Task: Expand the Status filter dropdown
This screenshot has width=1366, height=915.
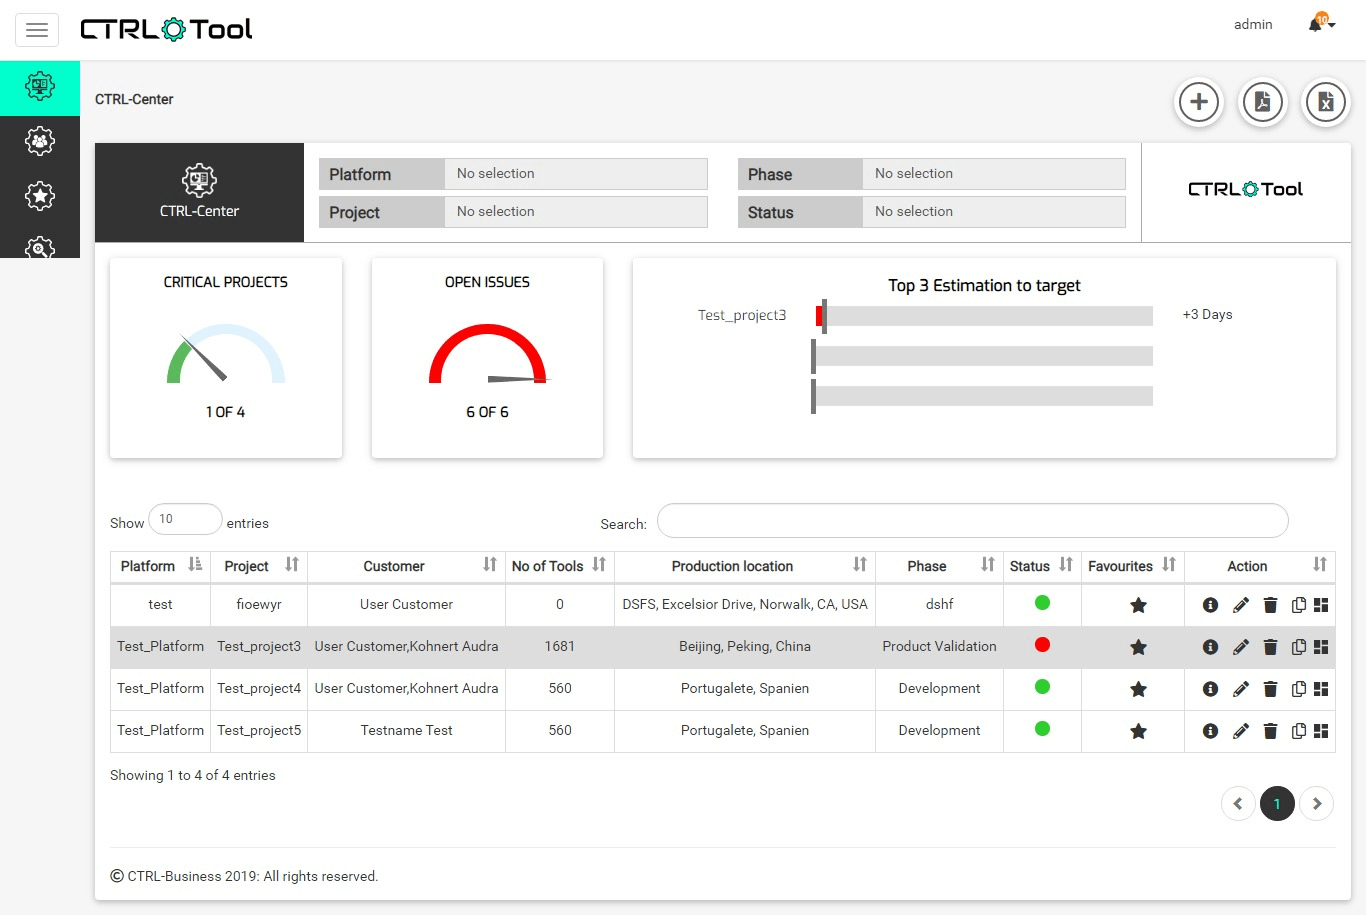Action: tap(993, 212)
